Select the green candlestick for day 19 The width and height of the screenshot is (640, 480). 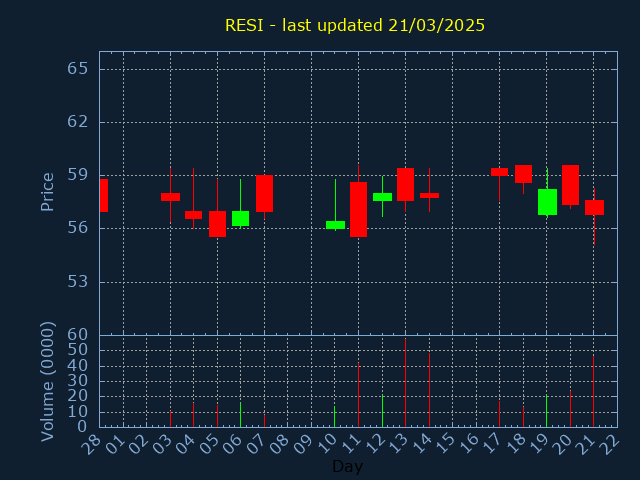point(547,202)
